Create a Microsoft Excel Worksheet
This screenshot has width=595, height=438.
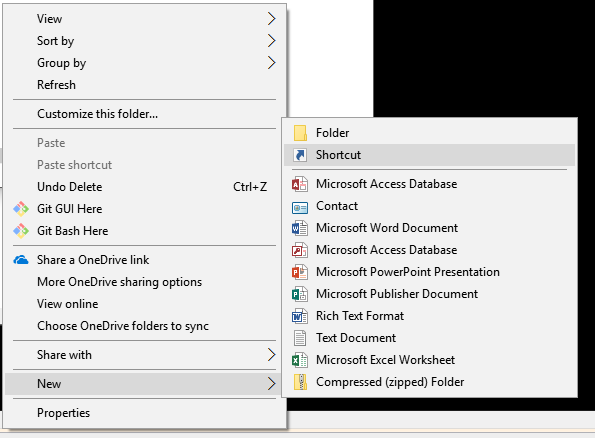(x=430, y=360)
